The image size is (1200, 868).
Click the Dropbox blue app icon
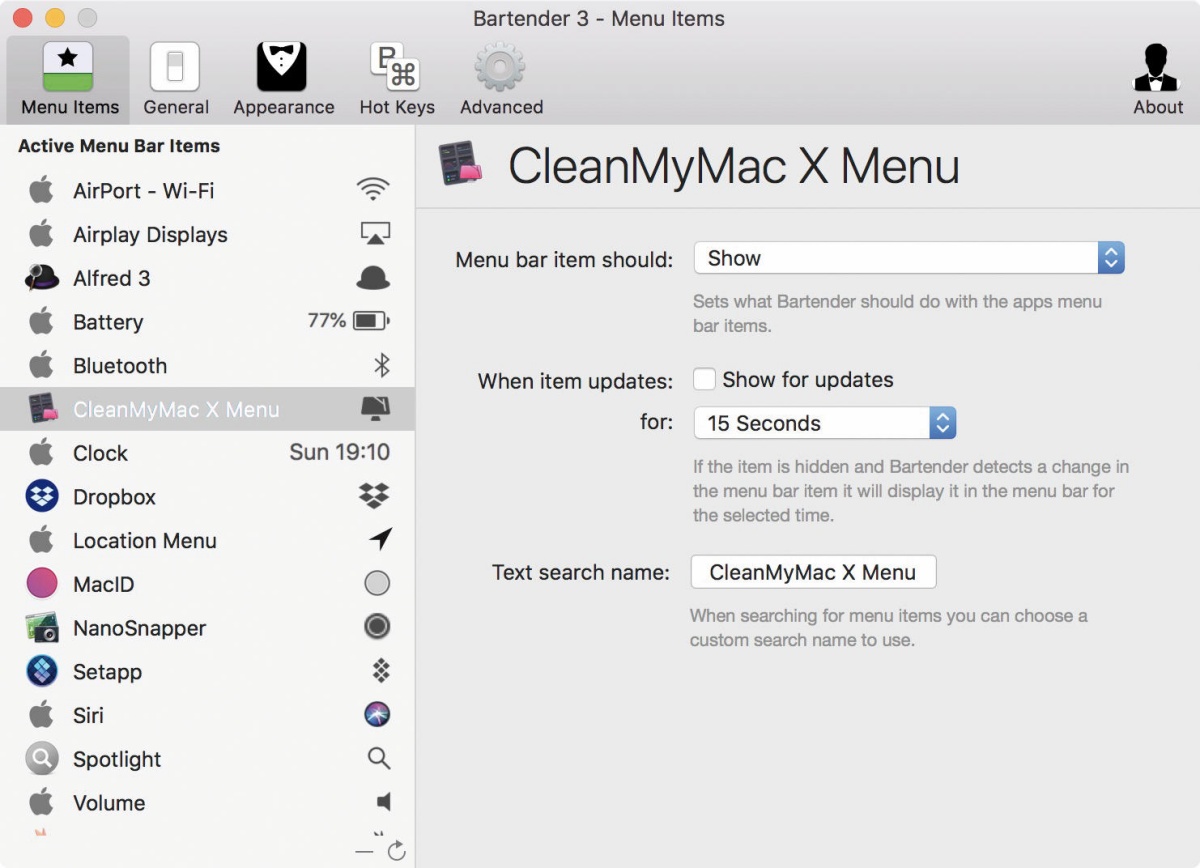pos(42,496)
